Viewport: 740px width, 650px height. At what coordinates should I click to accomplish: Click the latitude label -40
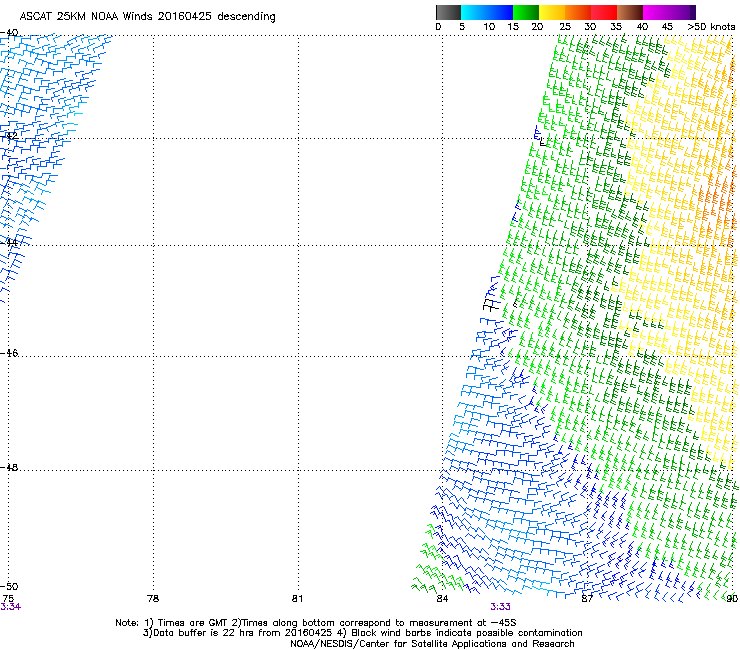pos(9,33)
